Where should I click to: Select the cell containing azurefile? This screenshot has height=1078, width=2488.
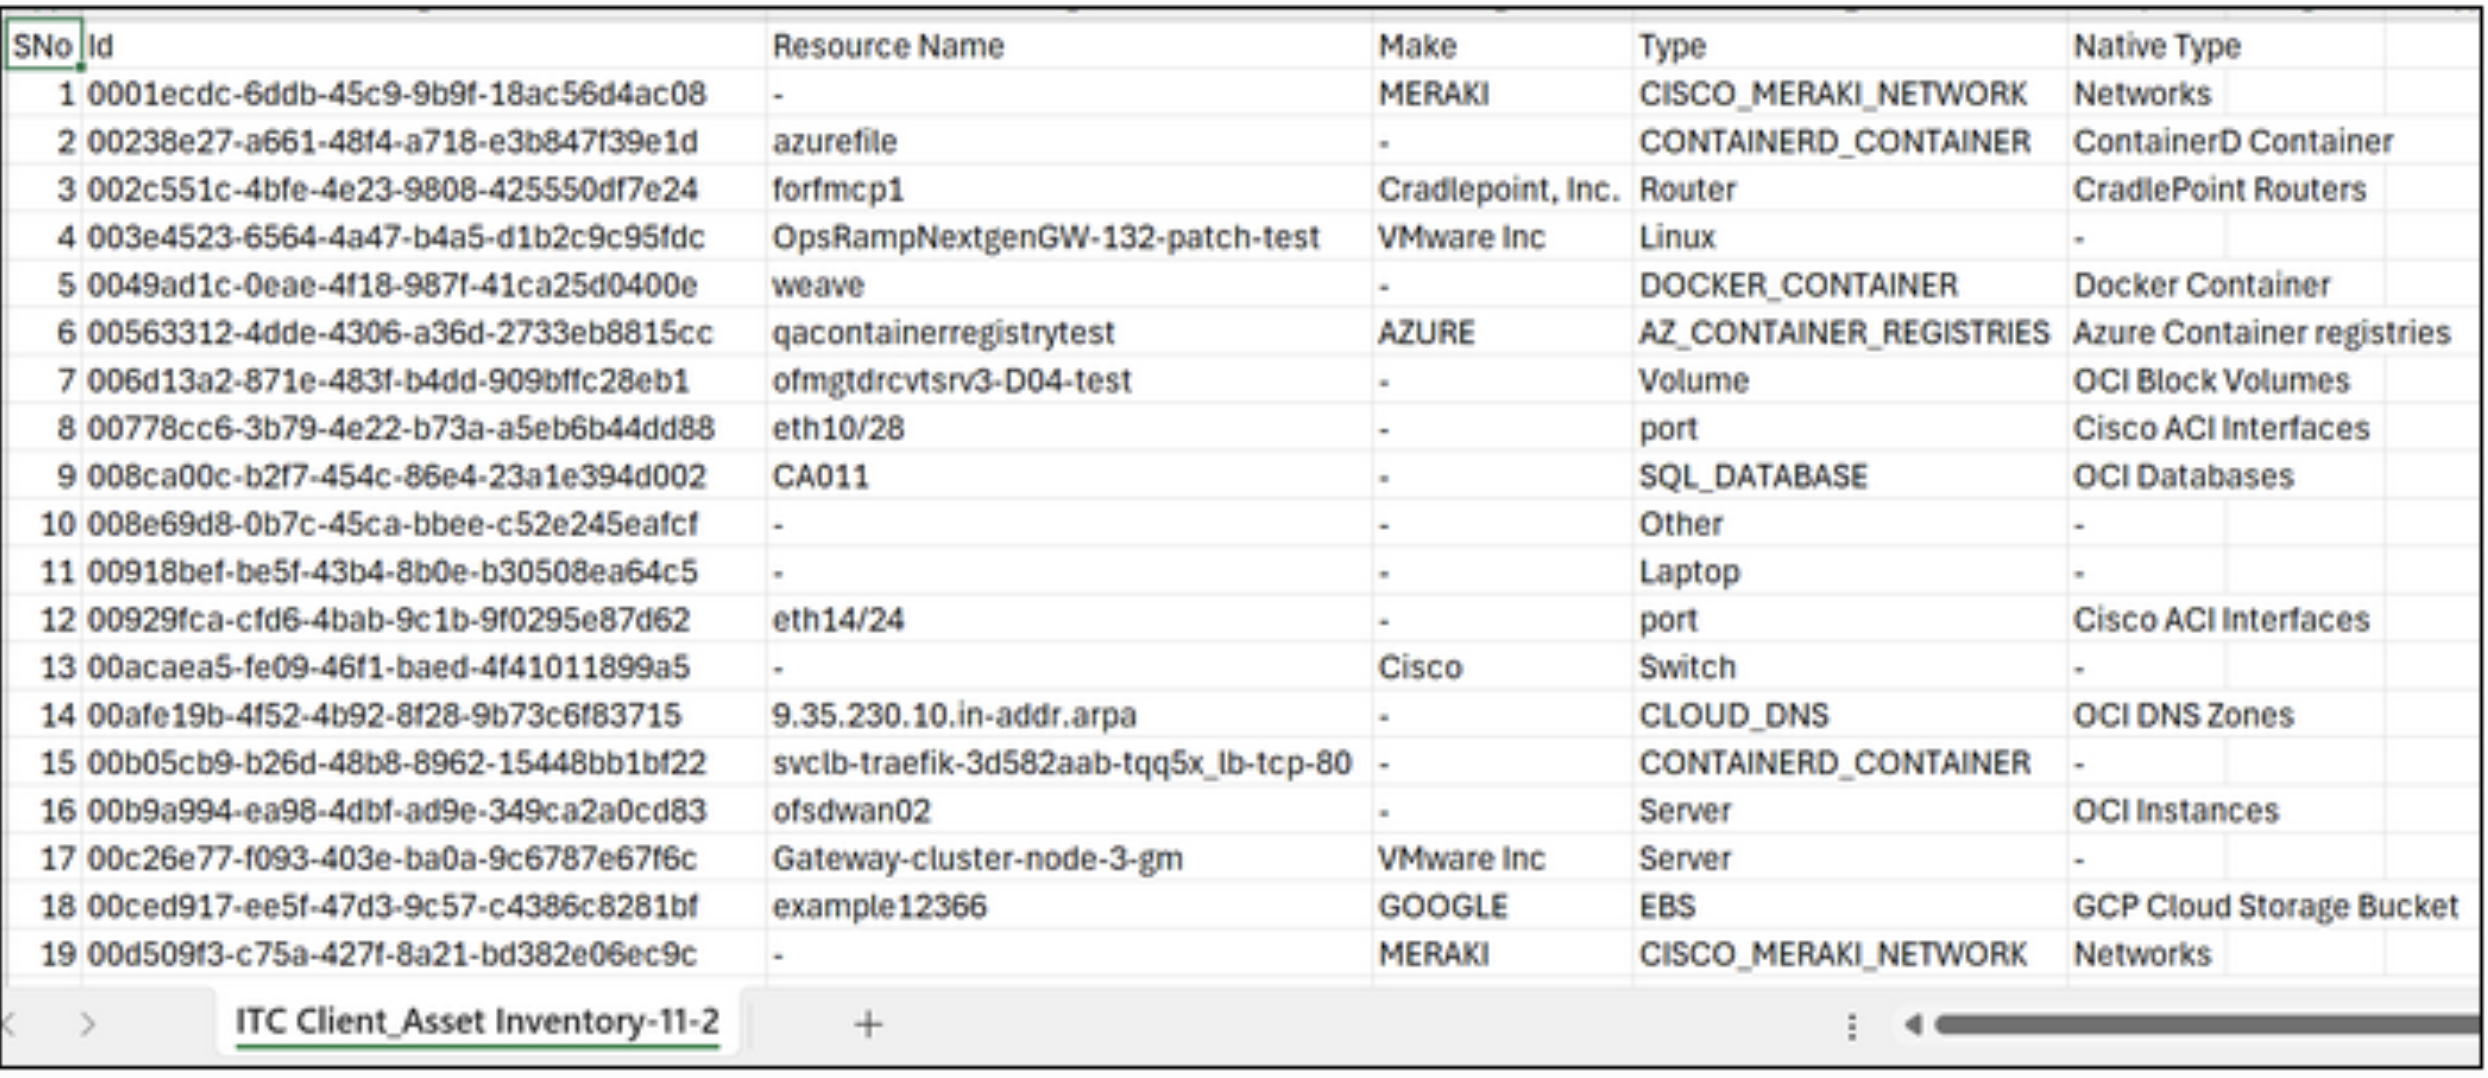(x=834, y=142)
